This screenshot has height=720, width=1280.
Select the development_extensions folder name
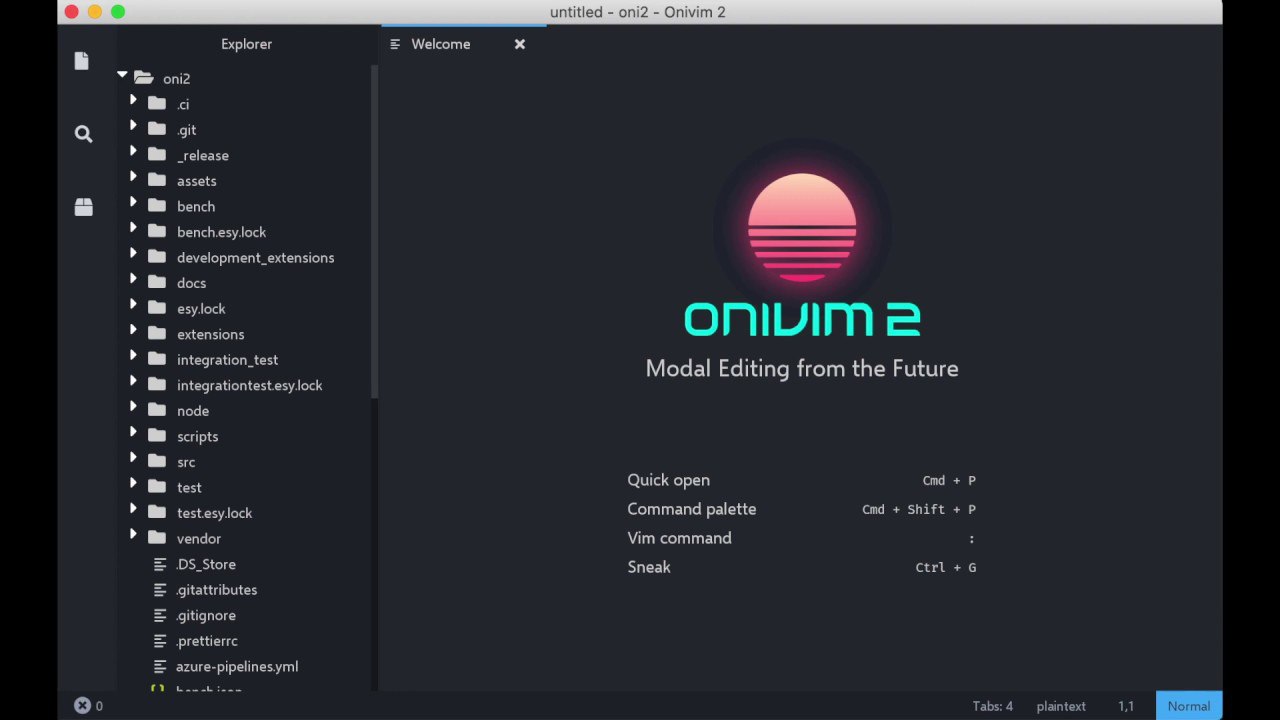[x=255, y=257]
